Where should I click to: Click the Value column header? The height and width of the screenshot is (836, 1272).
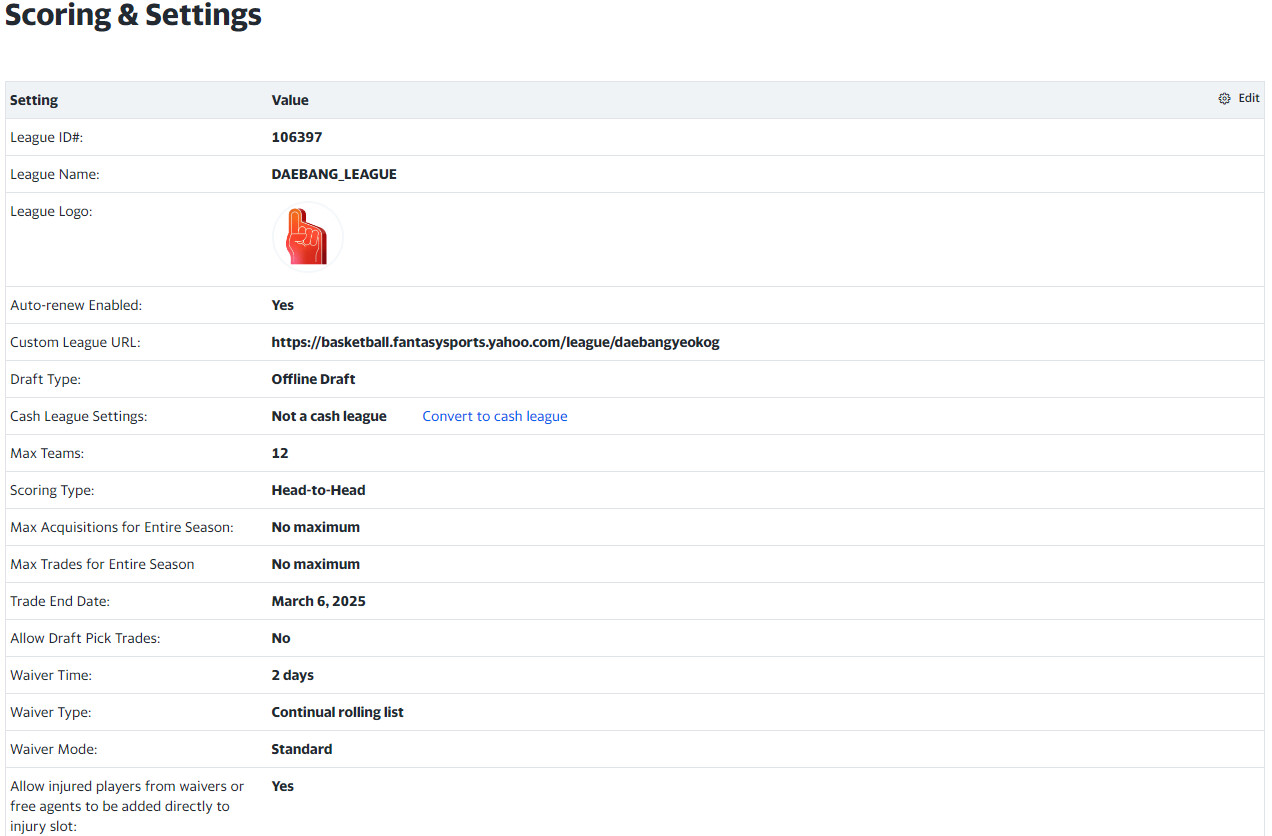pos(290,100)
